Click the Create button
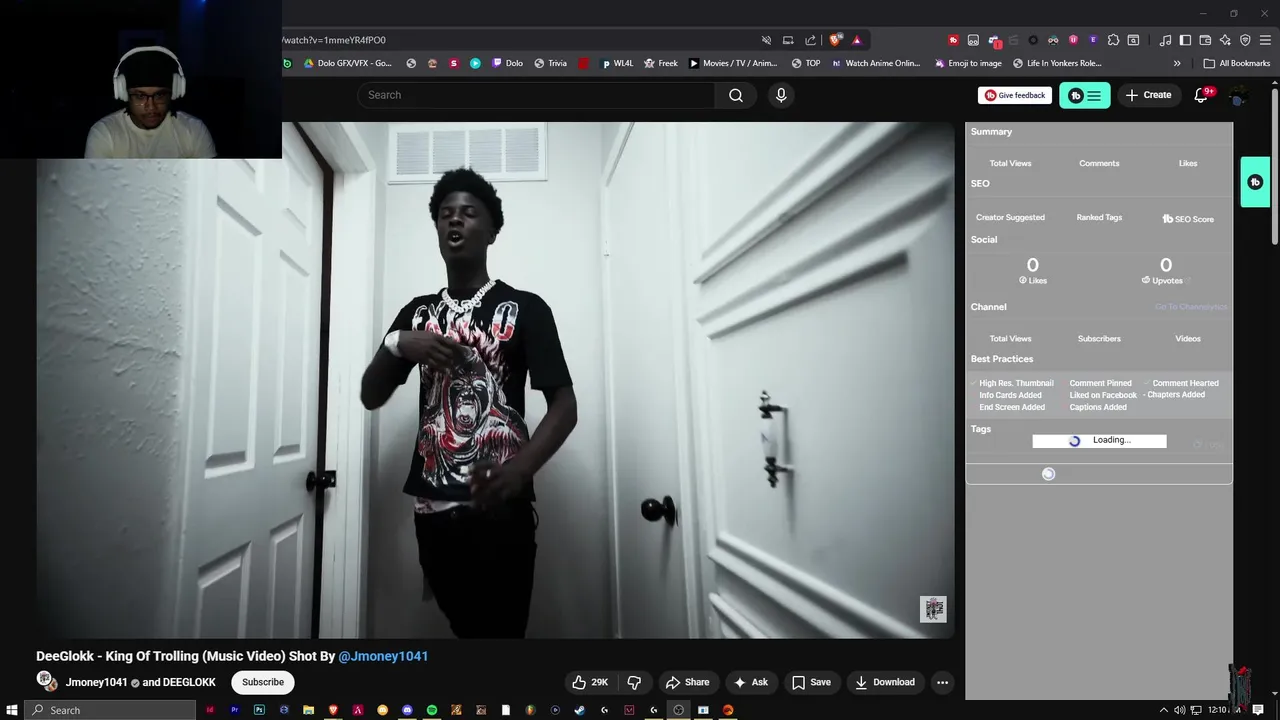This screenshot has width=1280, height=720. [1148, 95]
